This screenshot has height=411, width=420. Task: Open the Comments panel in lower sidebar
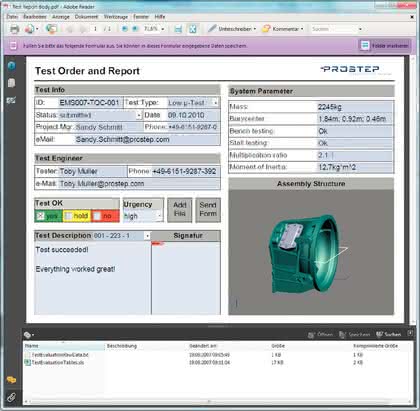(x=11, y=380)
